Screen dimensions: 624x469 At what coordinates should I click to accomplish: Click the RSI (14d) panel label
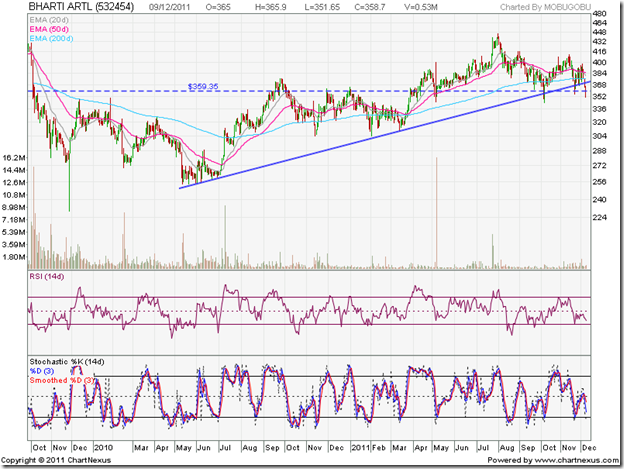[x=47, y=276]
